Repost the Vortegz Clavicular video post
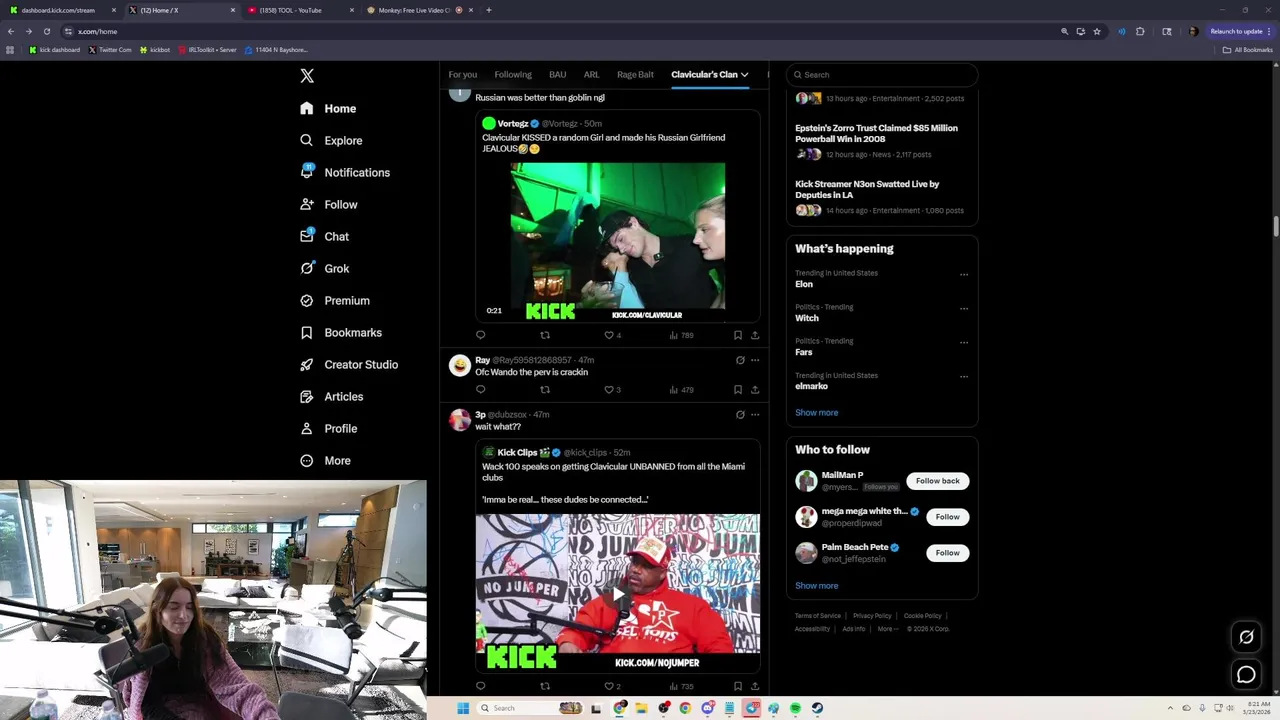 point(545,335)
